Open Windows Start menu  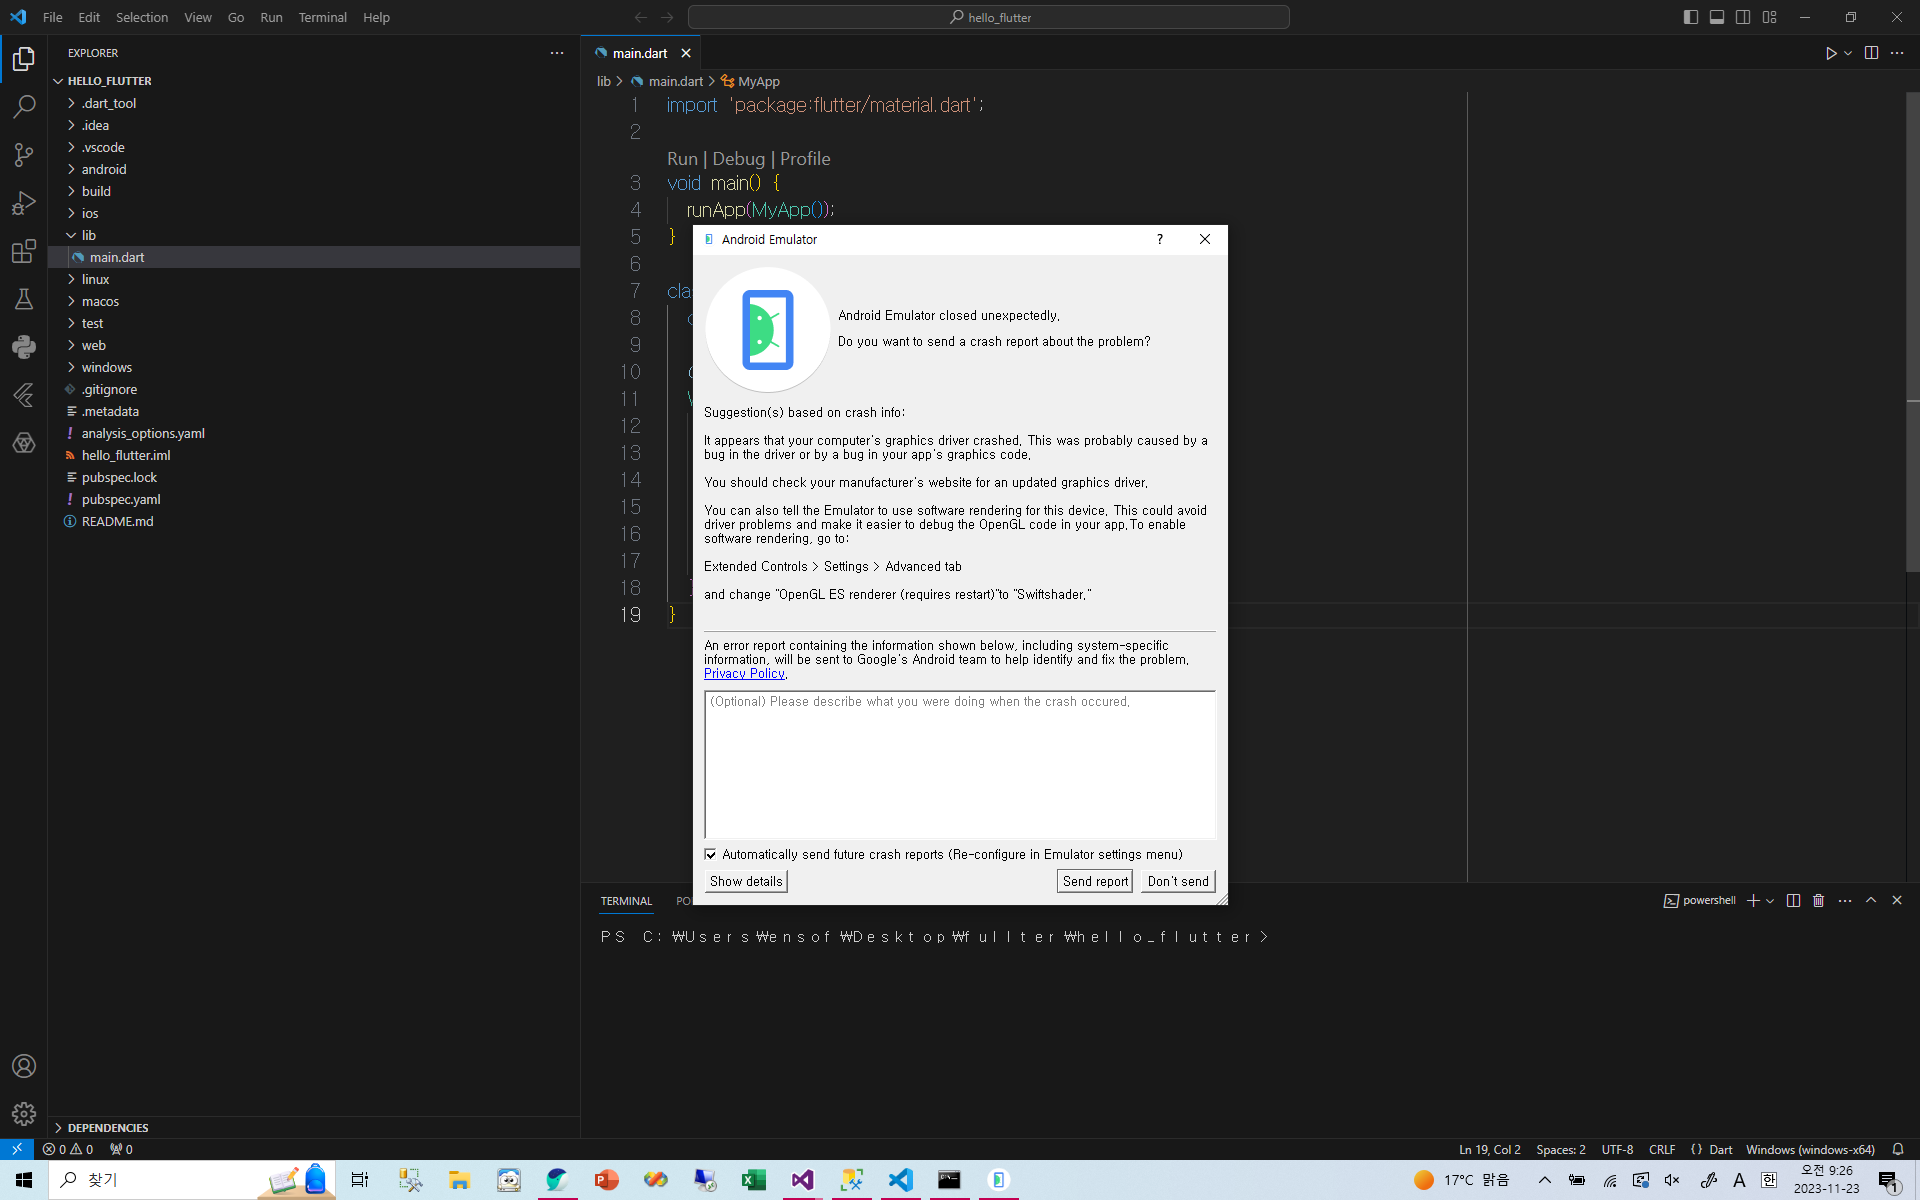click(x=24, y=1180)
